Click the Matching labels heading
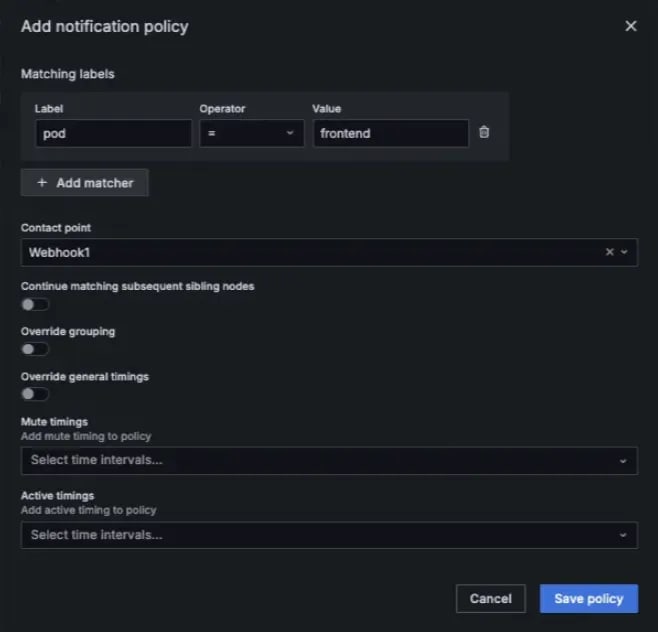Viewport: 658px width, 632px height. tap(68, 74)
